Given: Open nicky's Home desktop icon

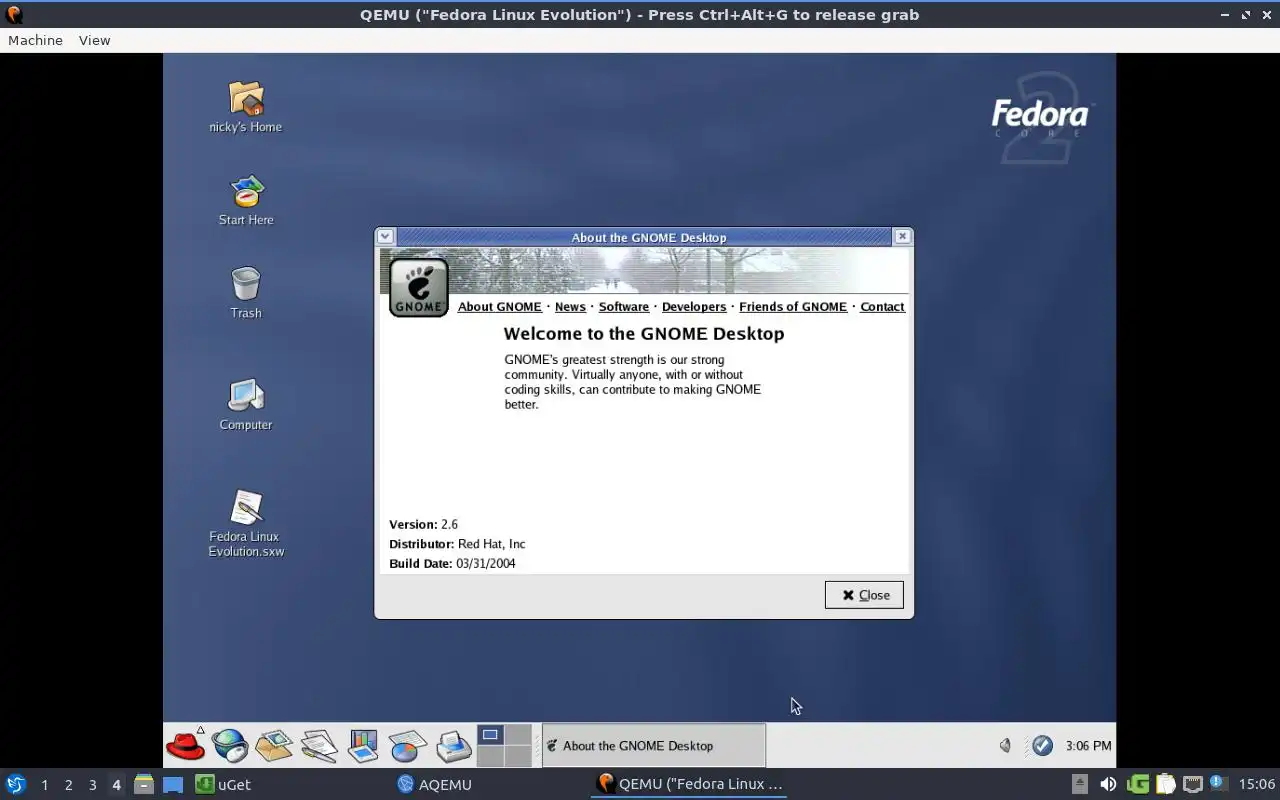Looking at the screenshot, I should (x=246, y=106).
